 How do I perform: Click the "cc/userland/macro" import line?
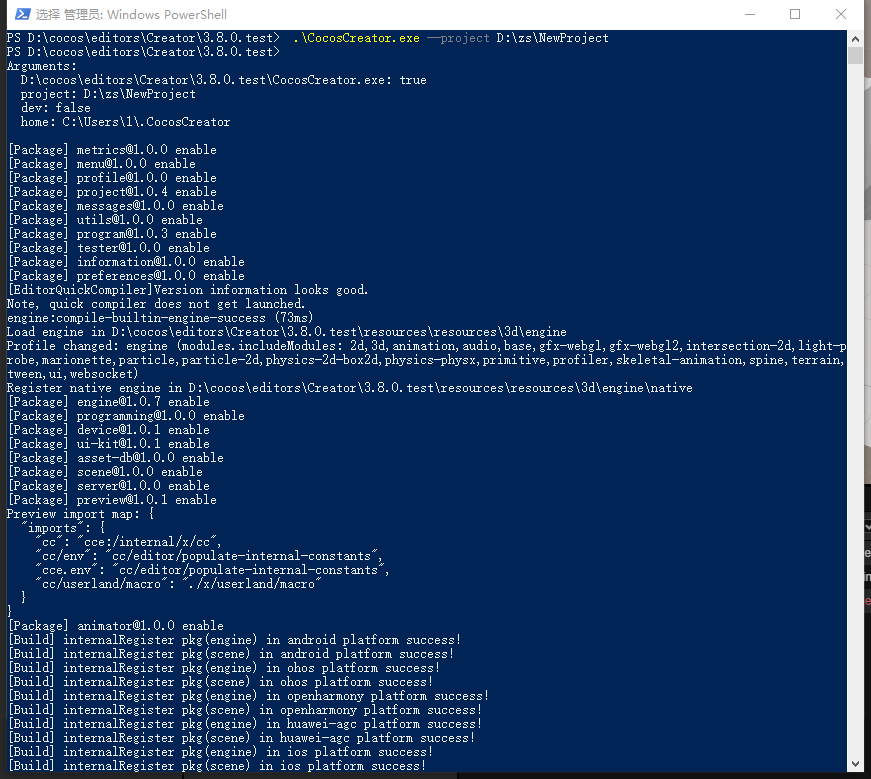(178, 584)
